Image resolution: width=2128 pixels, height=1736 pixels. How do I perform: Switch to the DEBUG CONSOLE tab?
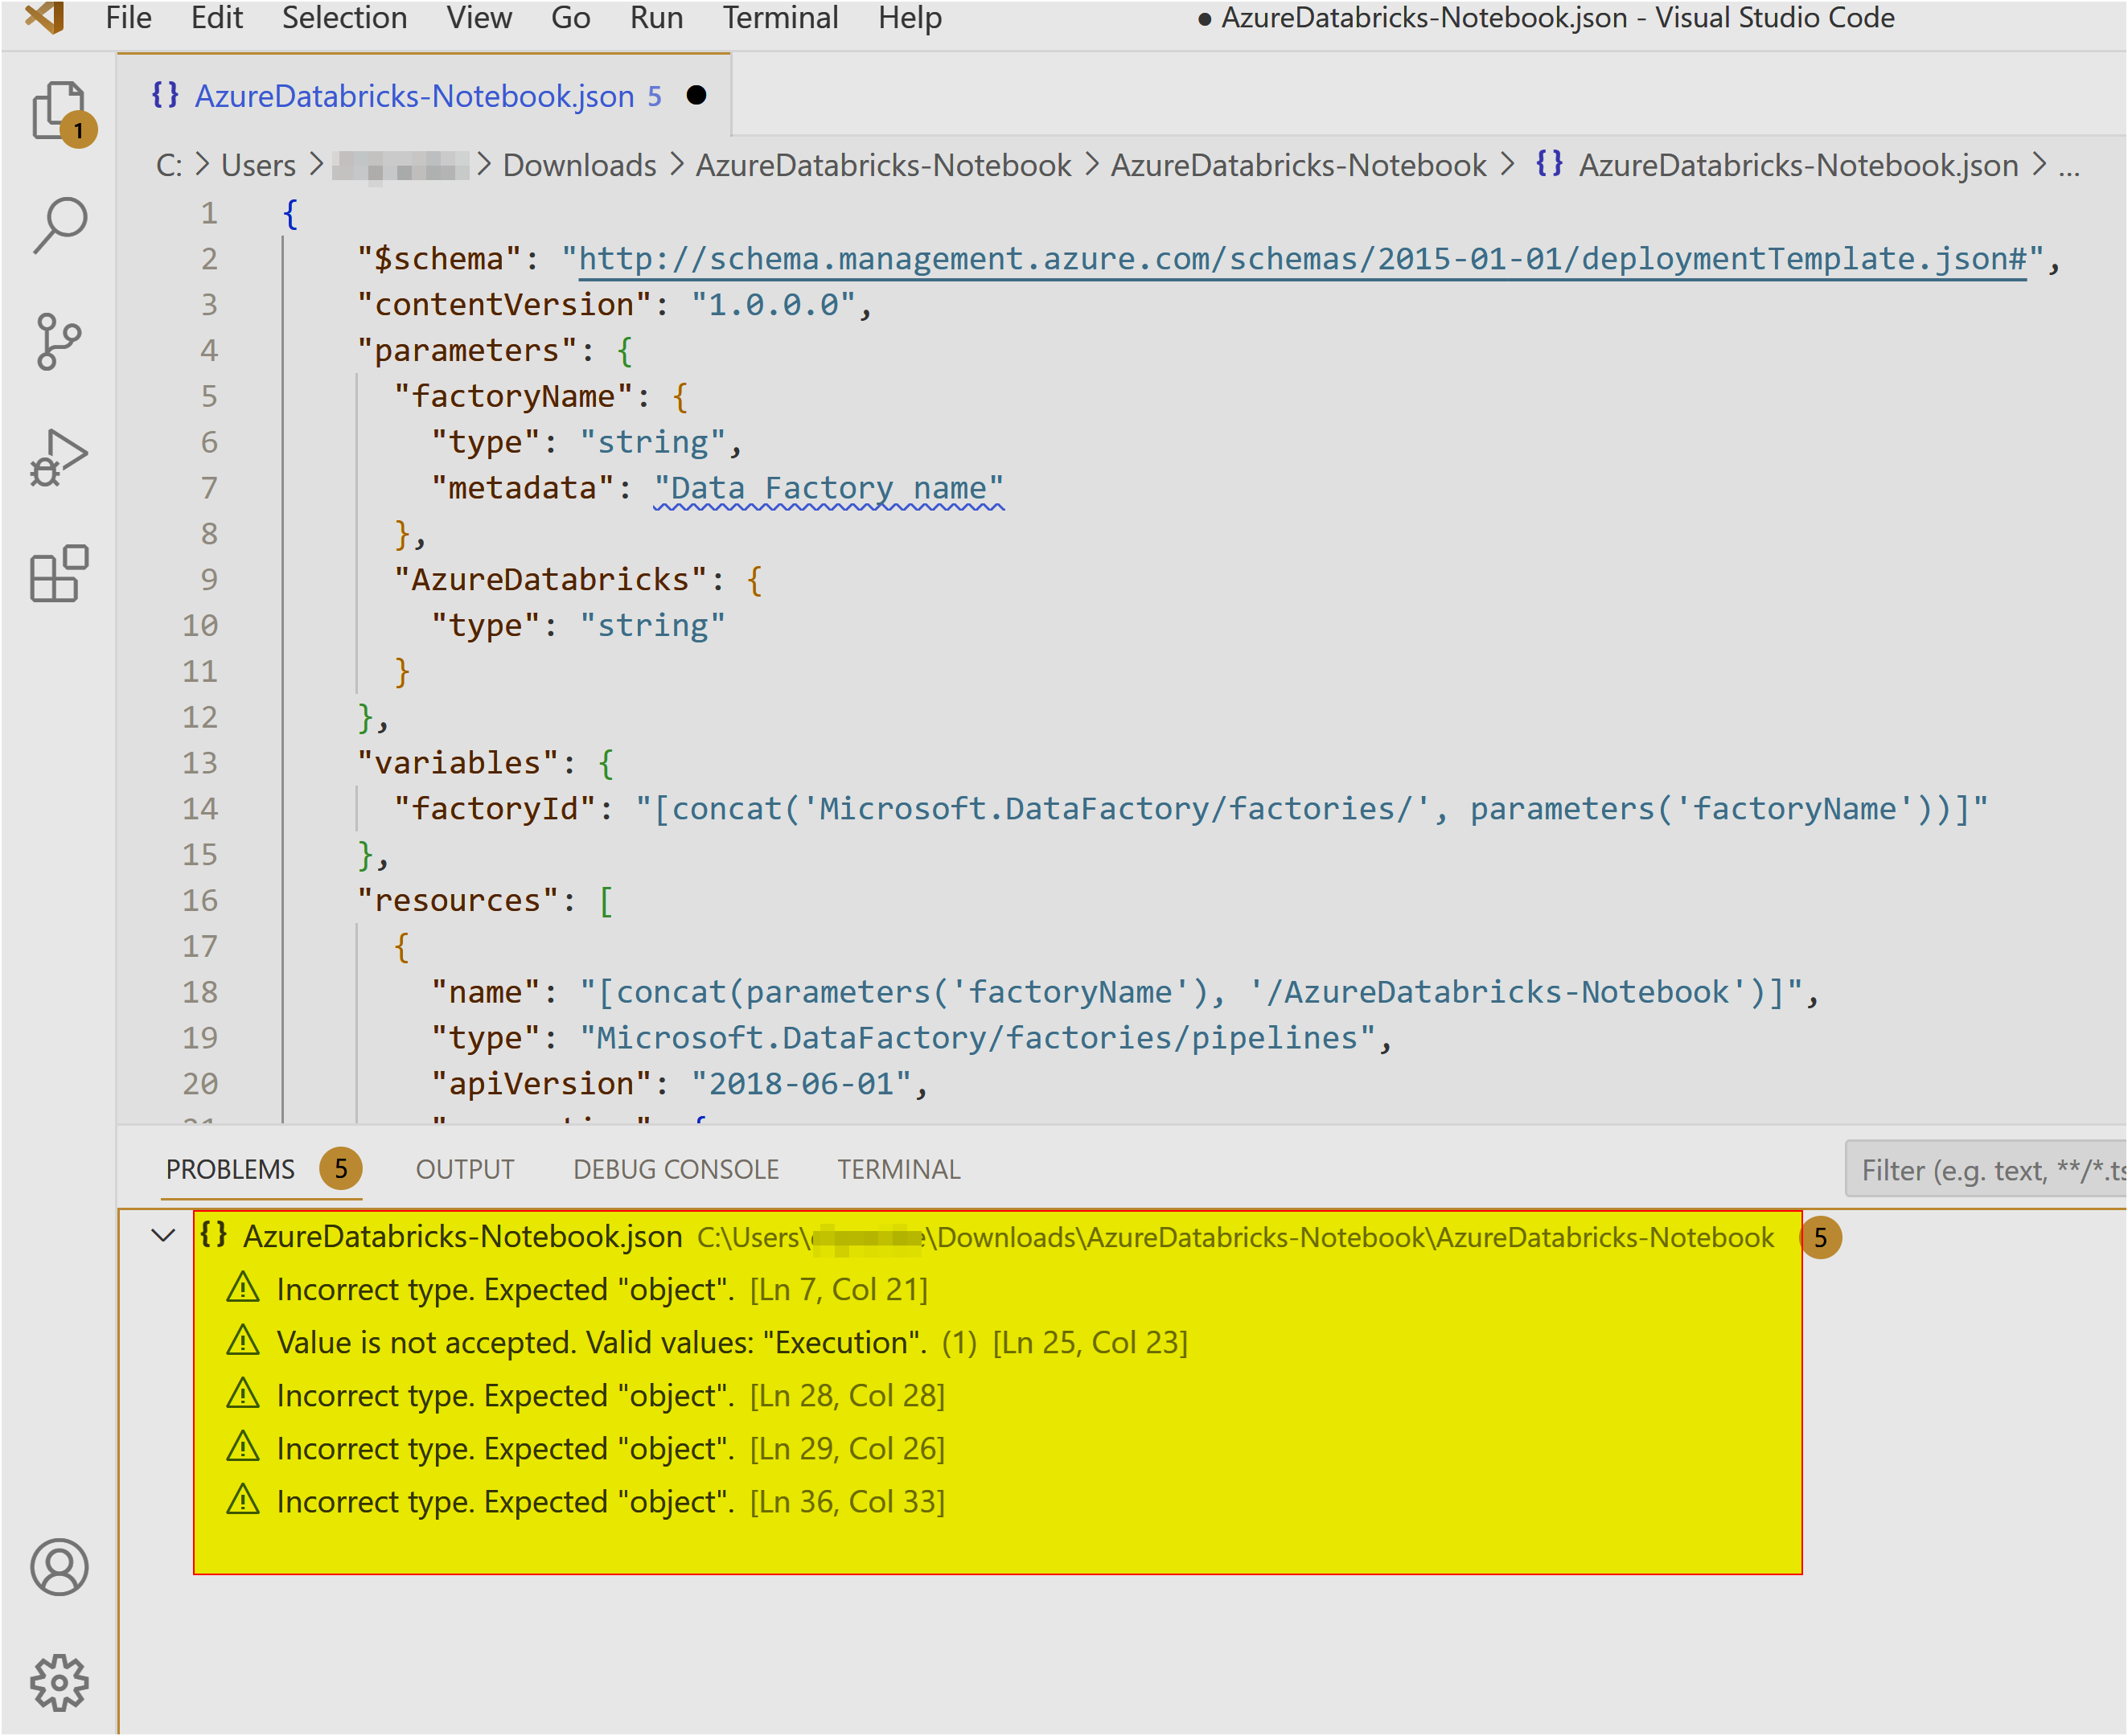click(x=676, y=1168)
